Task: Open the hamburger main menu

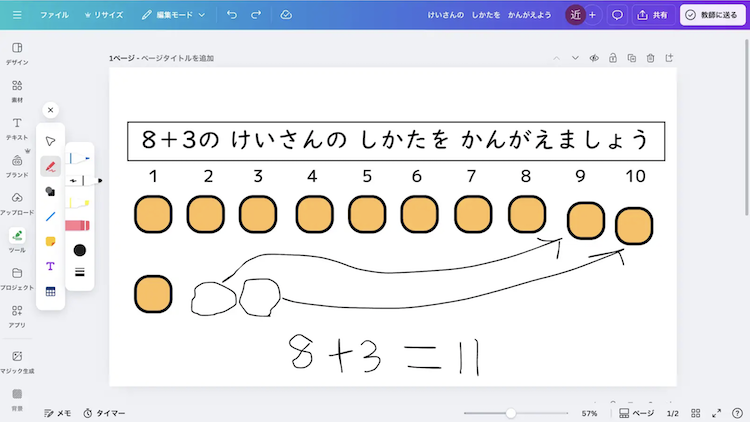Action: click(x=17, y=15)
